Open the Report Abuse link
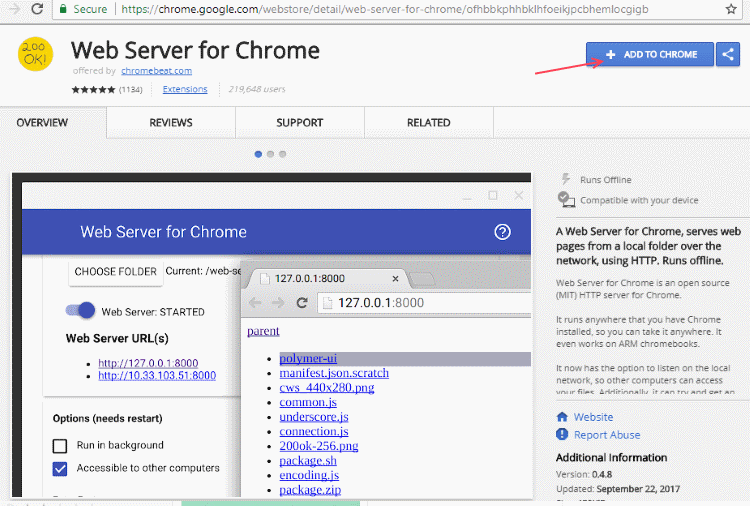Image resolution: width=750 pixels, height=506 pixels. 607,435
